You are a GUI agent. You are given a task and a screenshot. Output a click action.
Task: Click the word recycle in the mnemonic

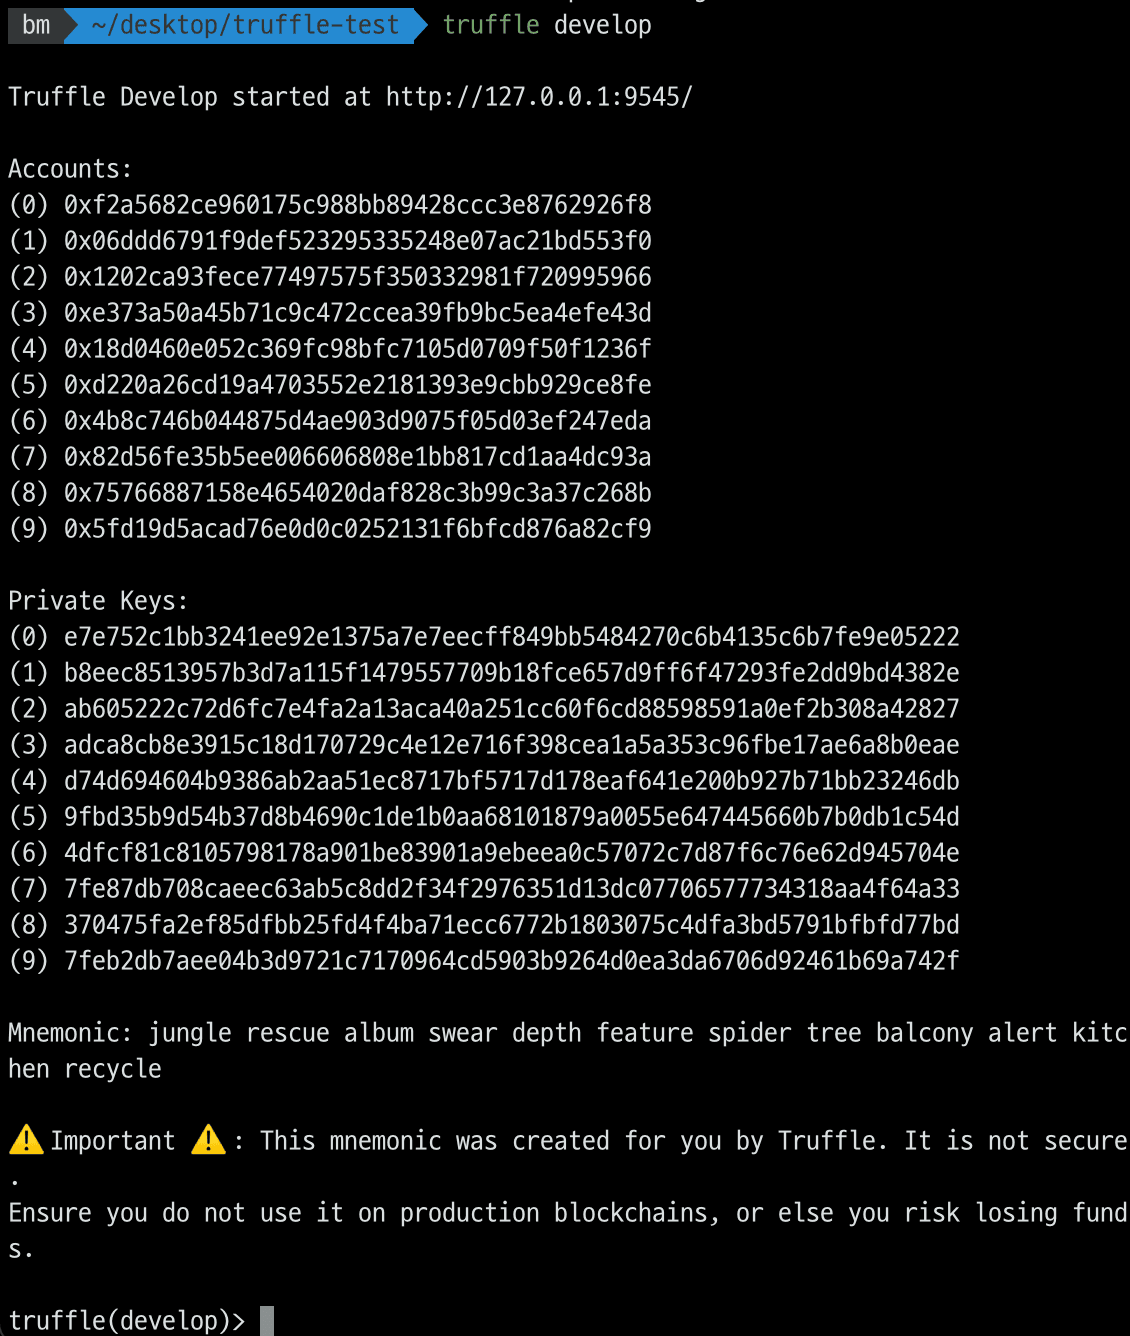tap(113, 1069)
